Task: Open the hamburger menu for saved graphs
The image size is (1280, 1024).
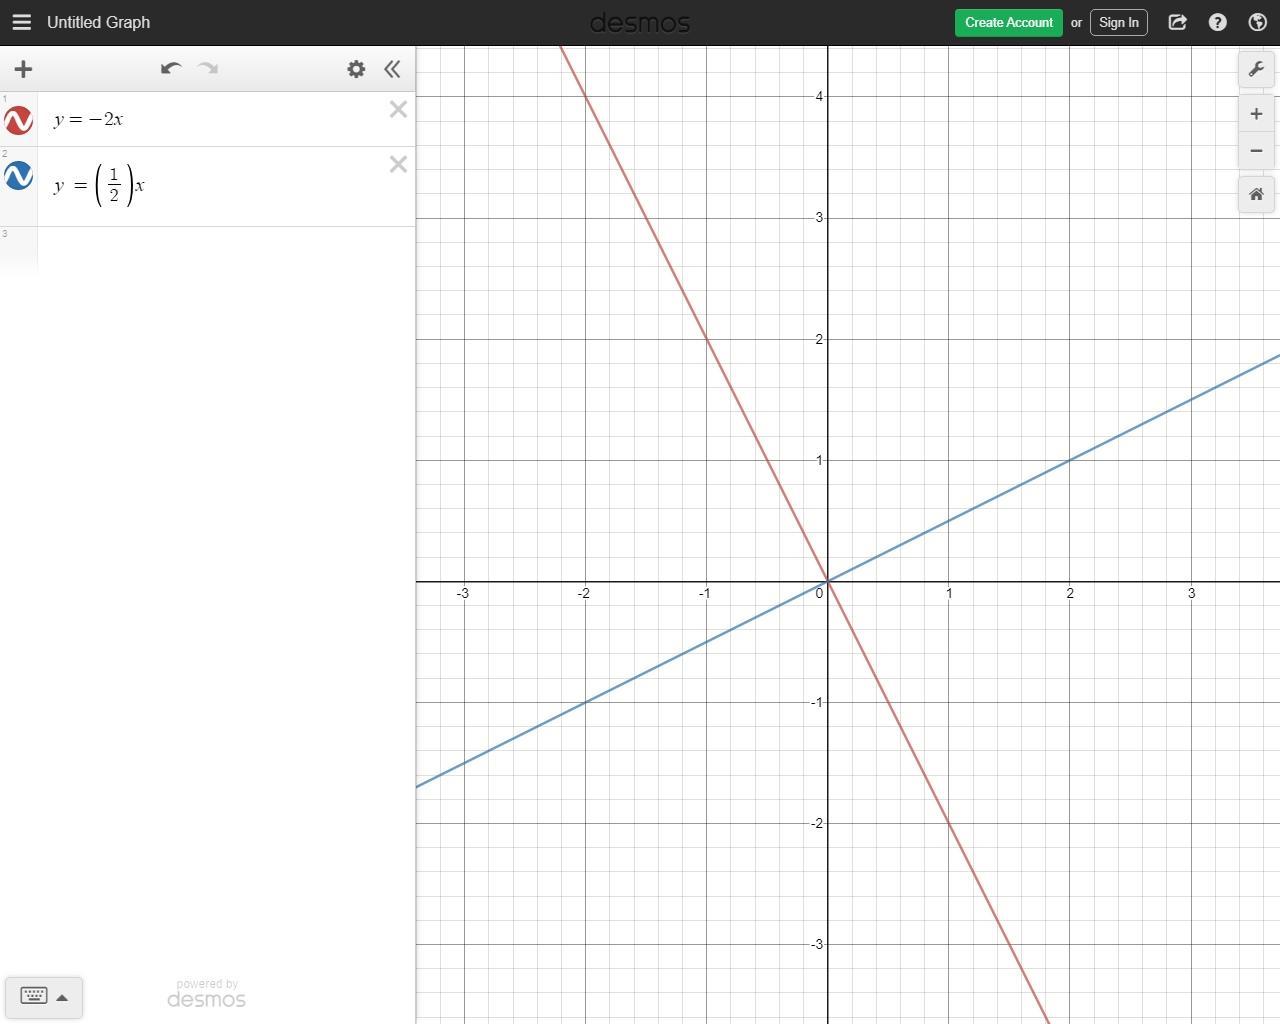Action: [x=21, y=22]
